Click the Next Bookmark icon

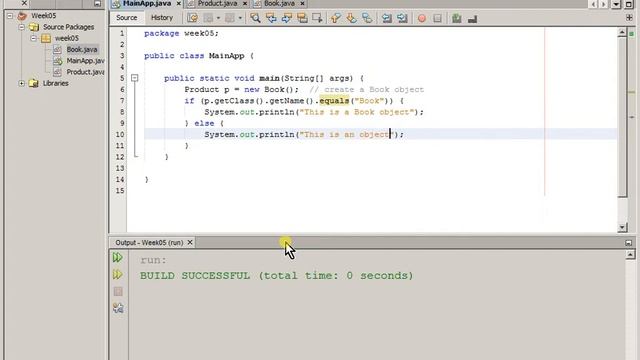[x=351, y=18]
